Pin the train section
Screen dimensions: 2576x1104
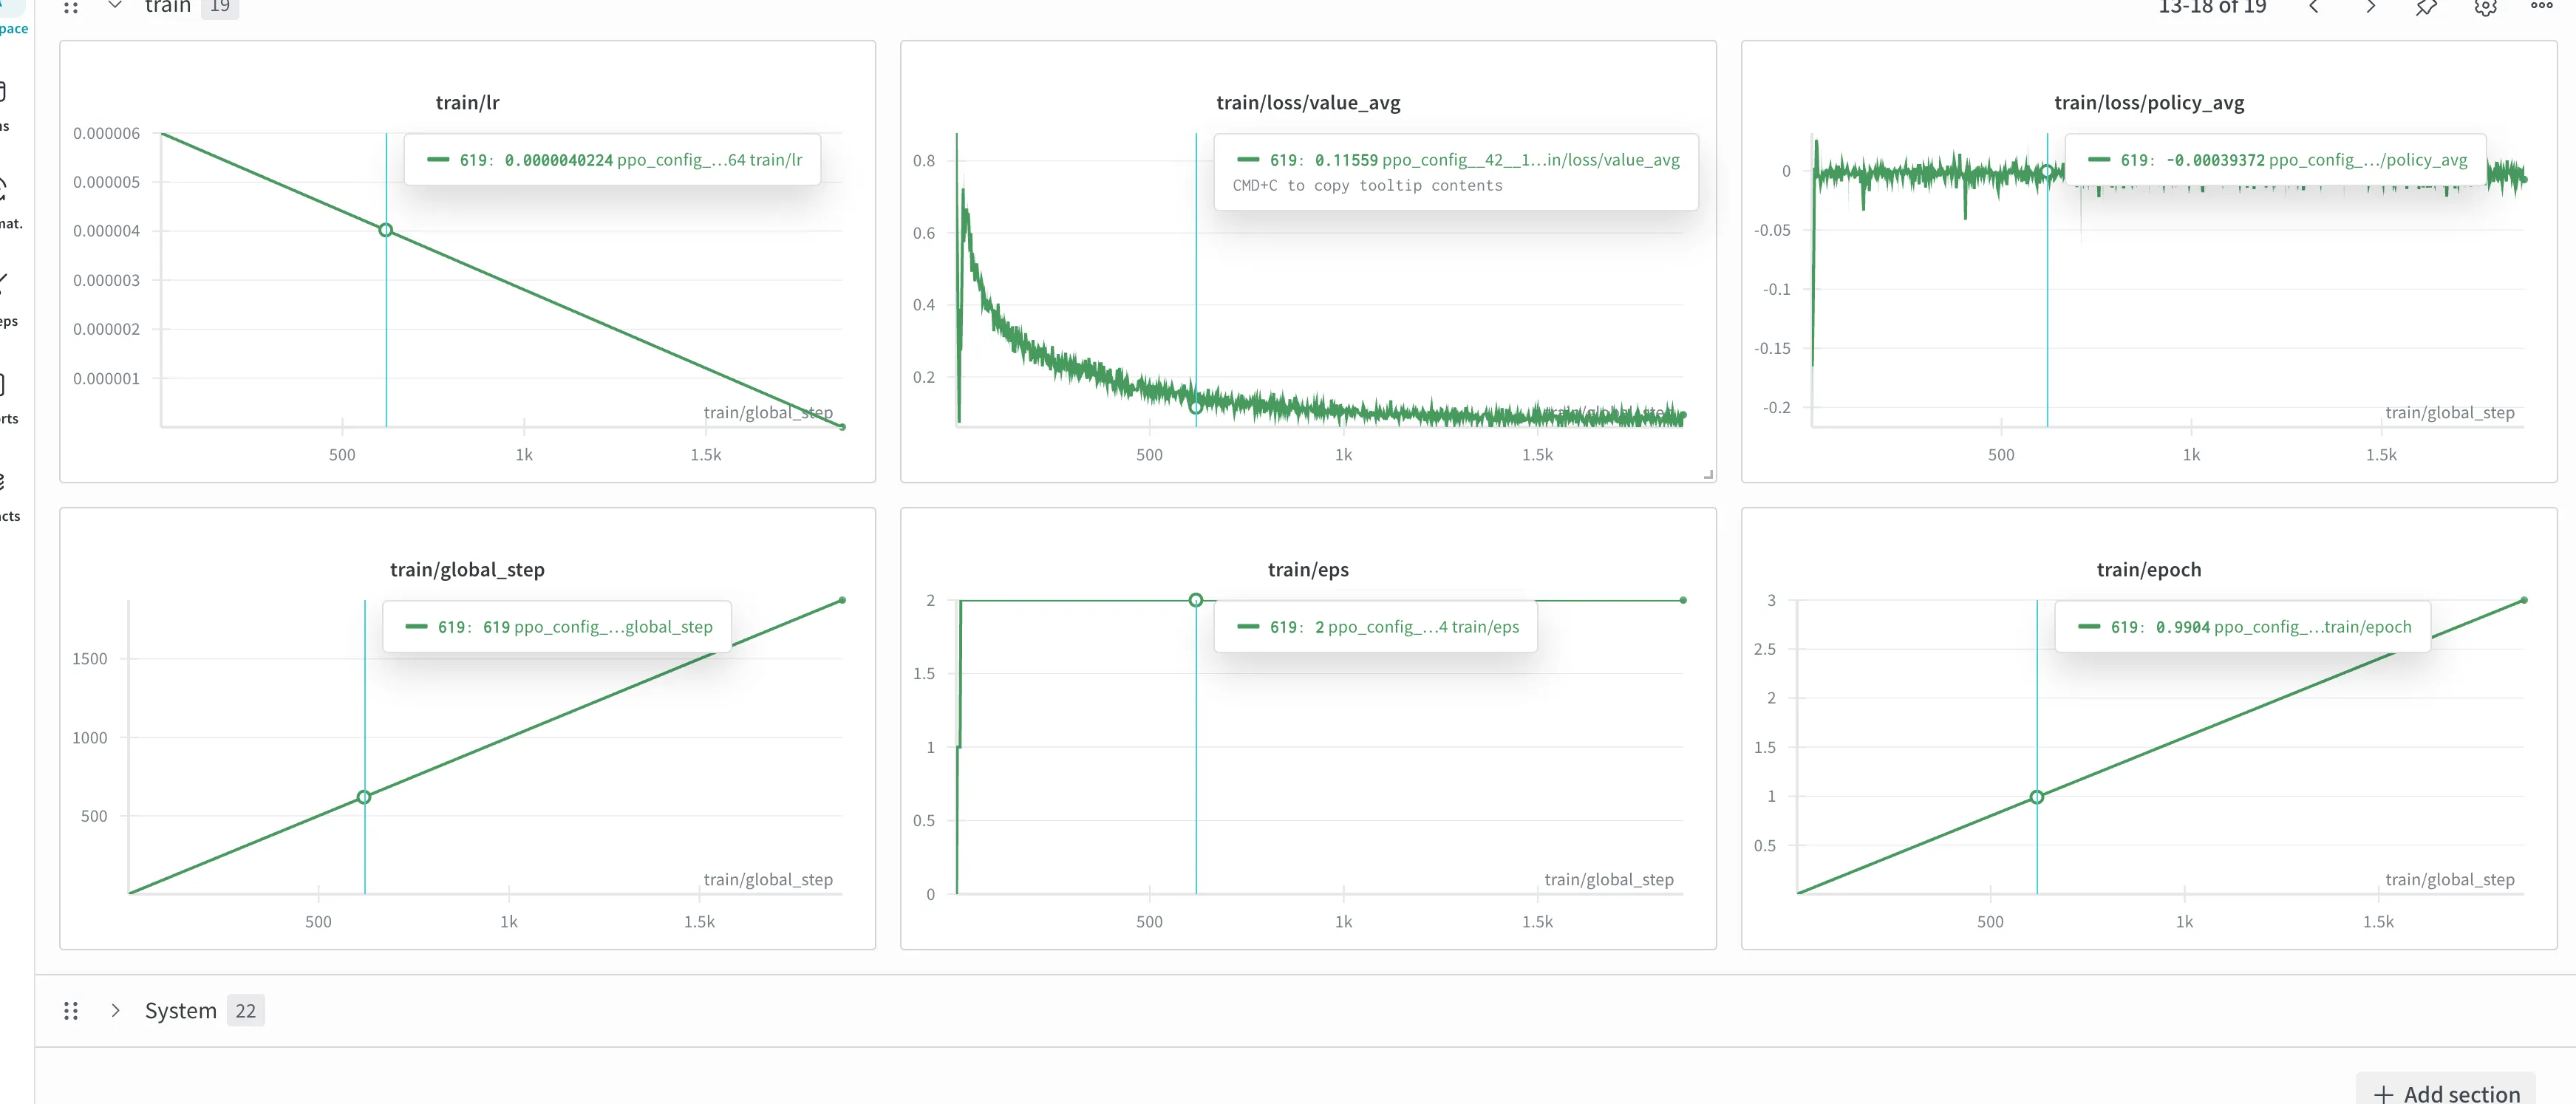[2427, 8]
